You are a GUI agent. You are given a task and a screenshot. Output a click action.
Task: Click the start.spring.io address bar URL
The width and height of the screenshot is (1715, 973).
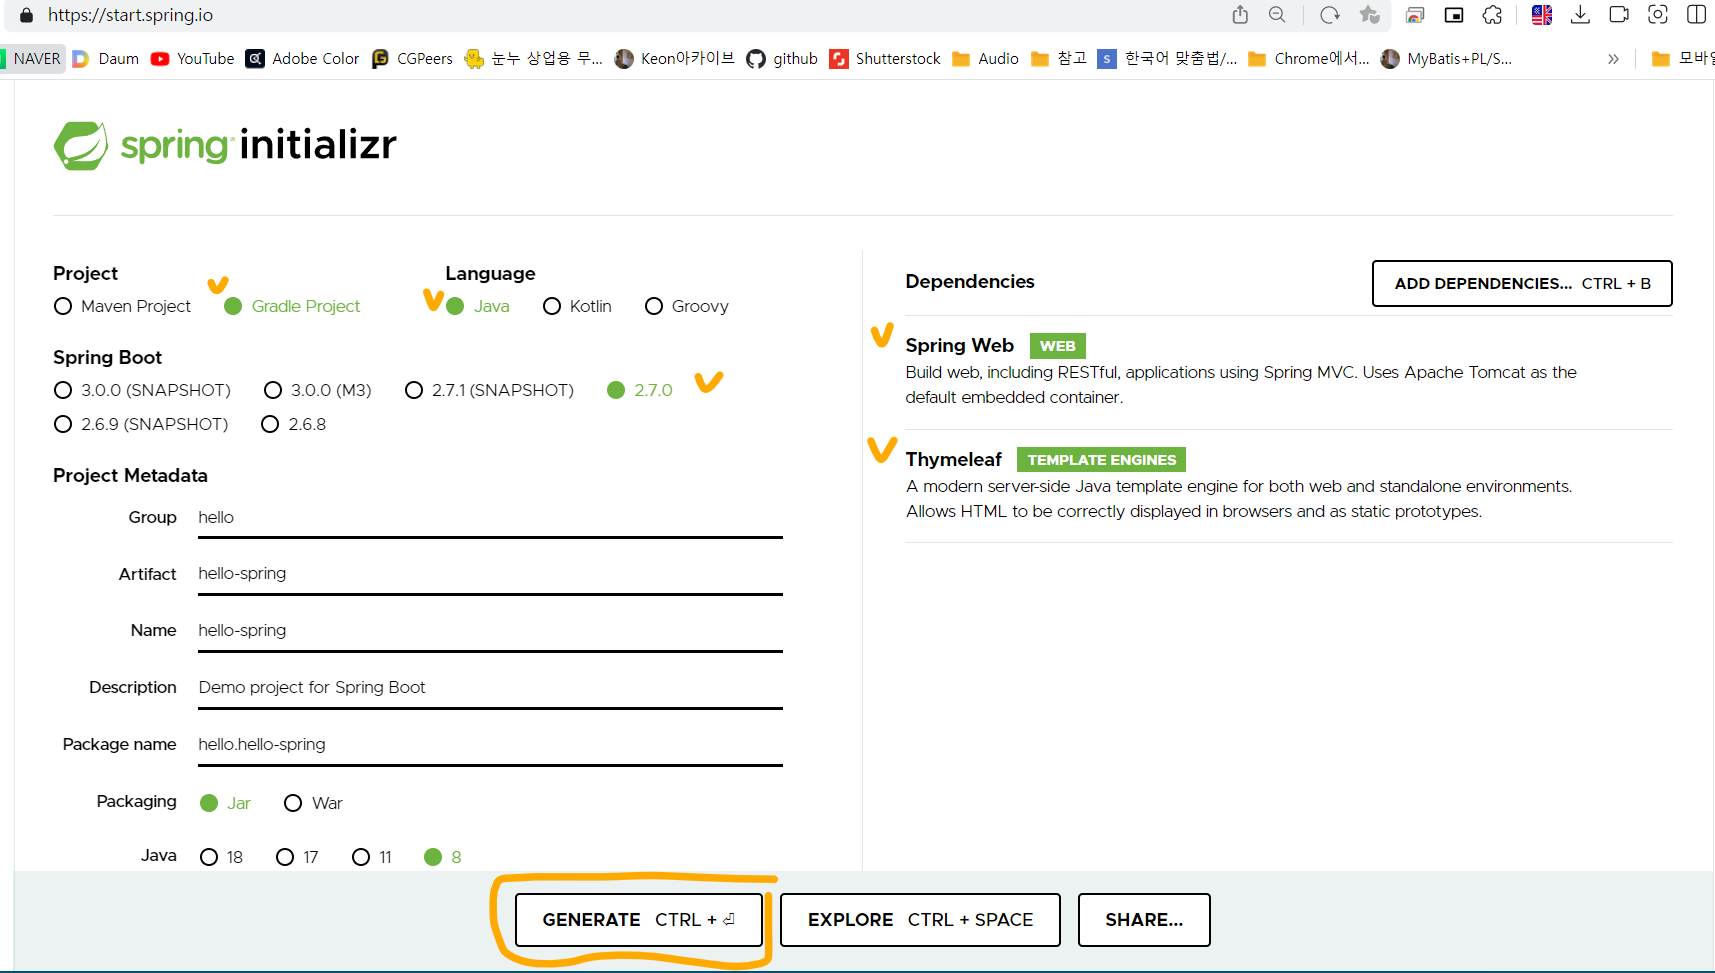[x=130, y=15]
